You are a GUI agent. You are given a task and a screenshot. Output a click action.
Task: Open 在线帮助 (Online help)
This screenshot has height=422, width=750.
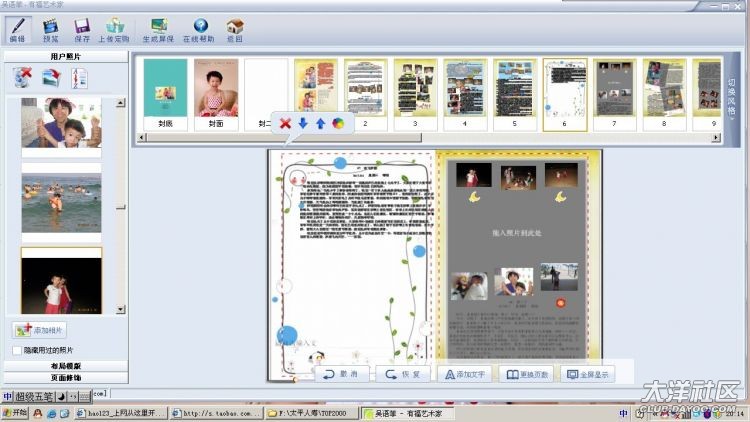[x=200, y=28]
